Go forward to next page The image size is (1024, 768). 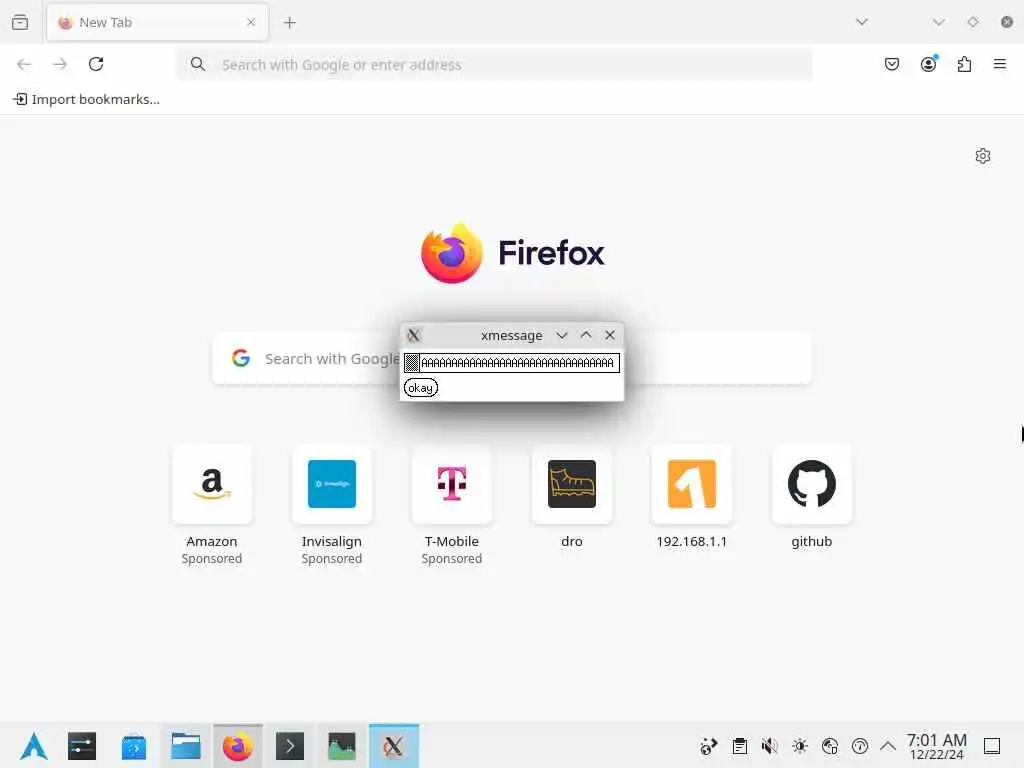[60, 64]
